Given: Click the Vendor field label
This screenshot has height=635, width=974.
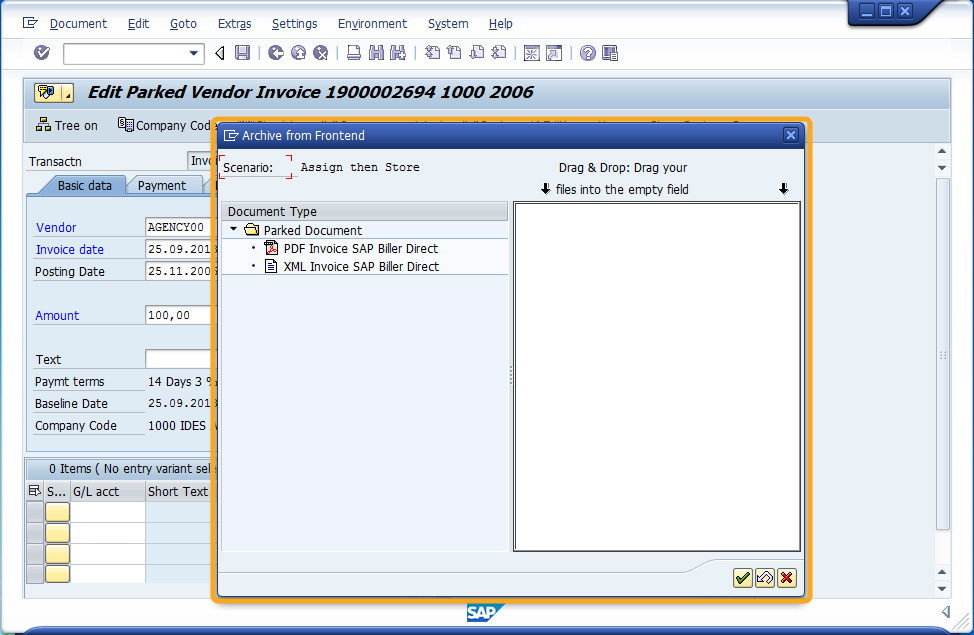Looking at the screenshot, I should [56, 227].
